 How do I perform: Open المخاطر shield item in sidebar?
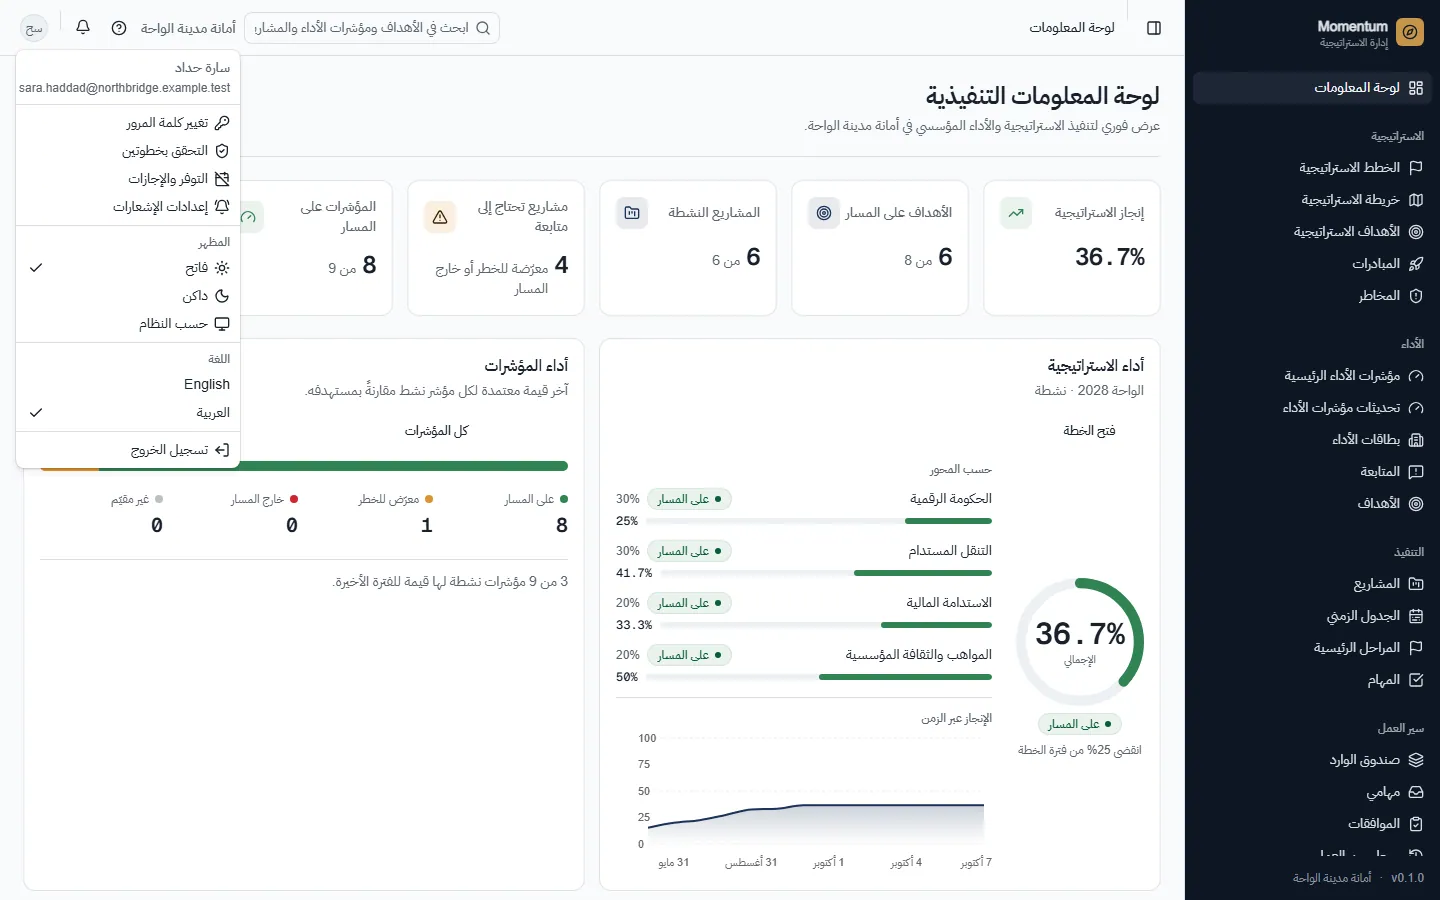click(1312, 296)
